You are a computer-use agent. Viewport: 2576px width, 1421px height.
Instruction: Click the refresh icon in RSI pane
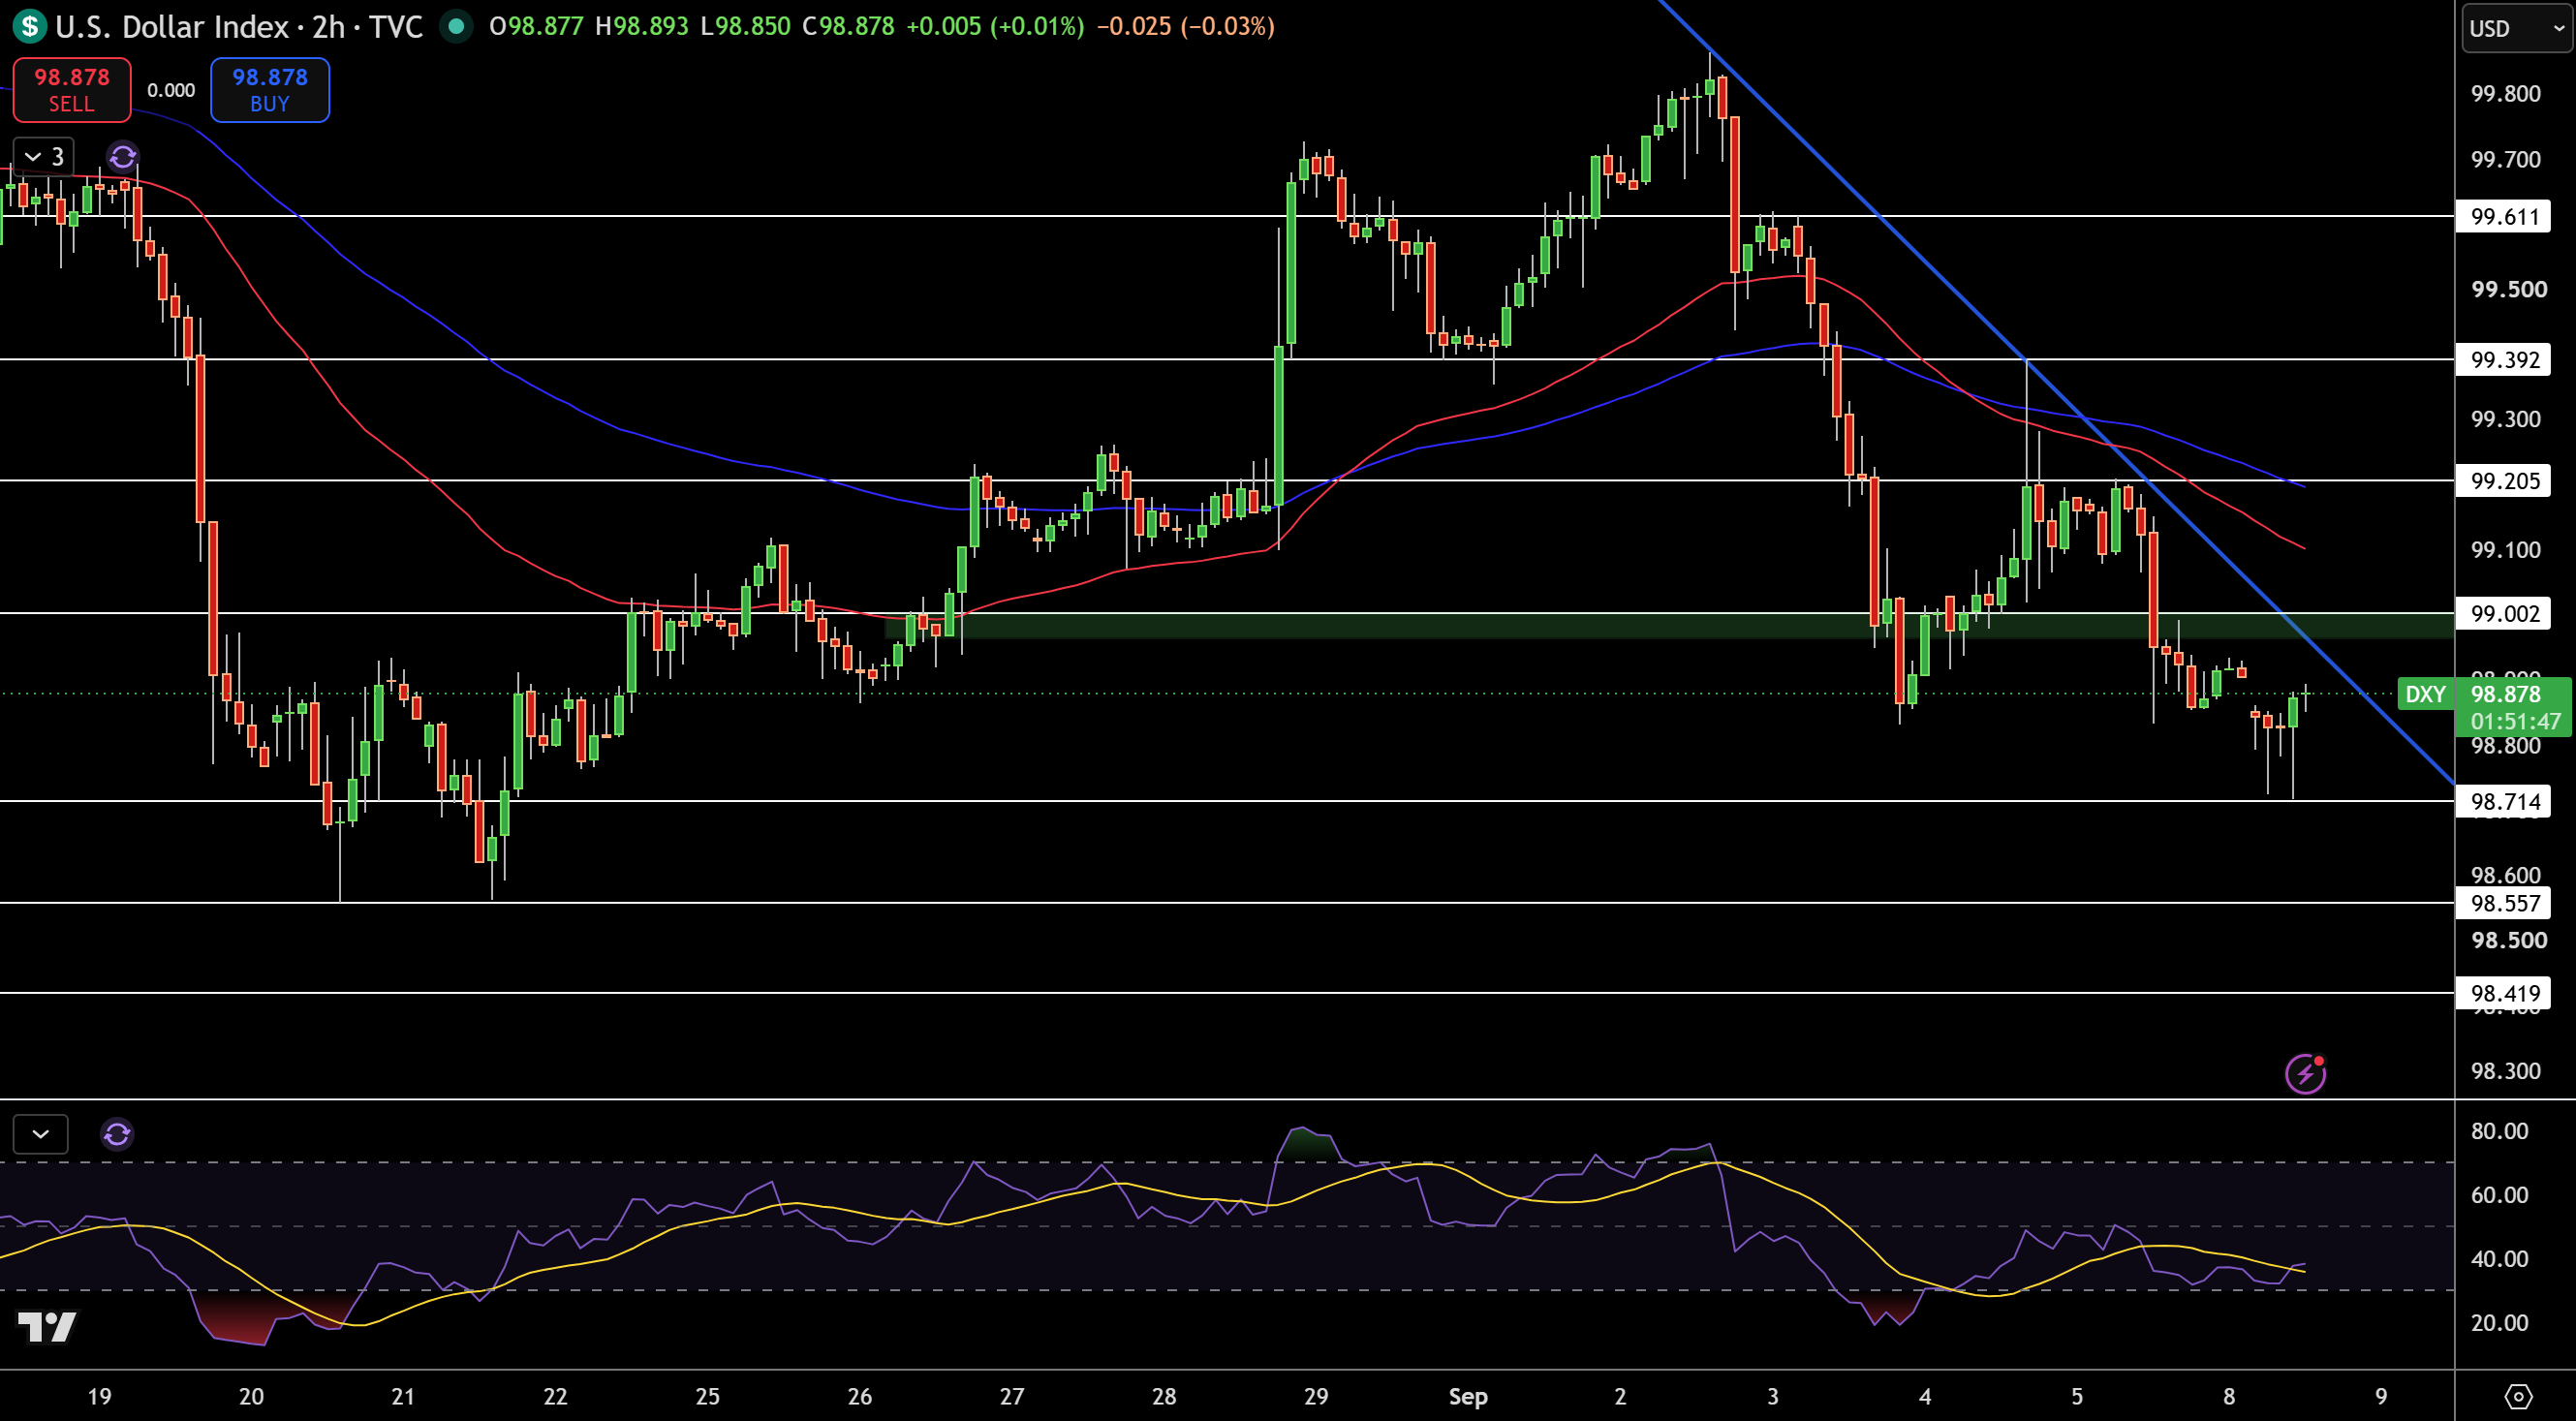click(x=117, y=1134)
